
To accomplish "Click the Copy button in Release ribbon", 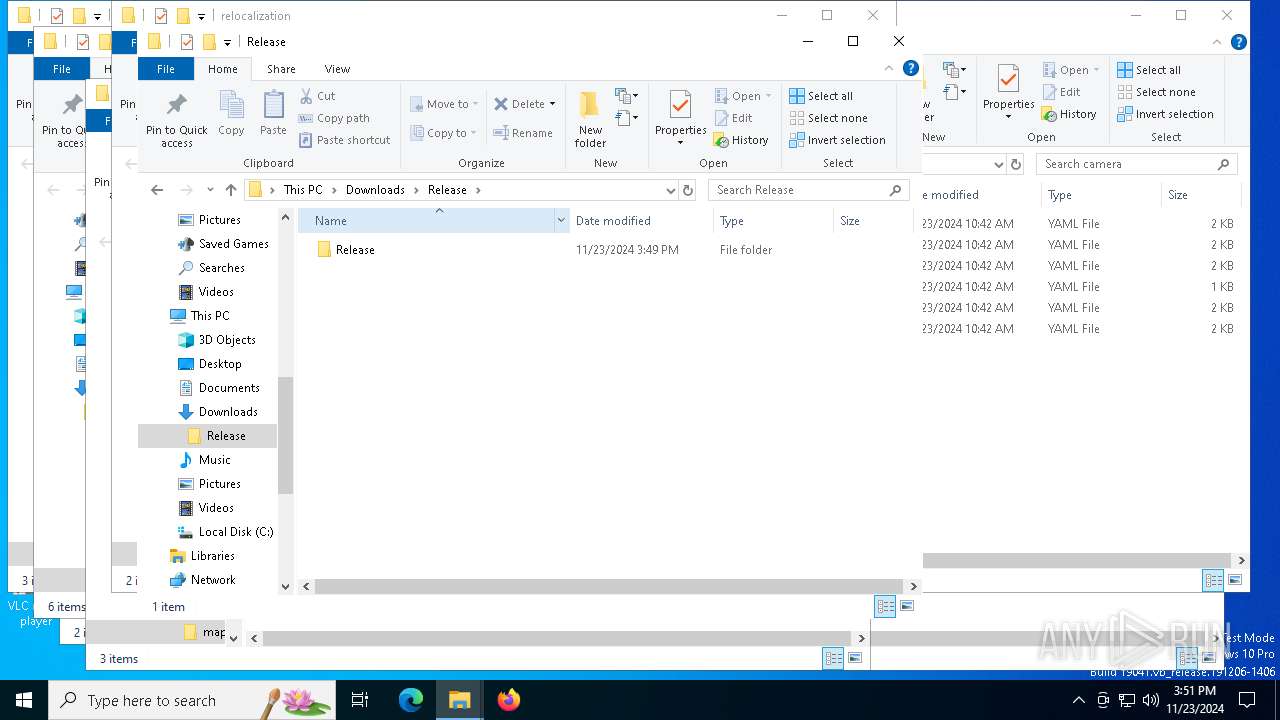I will [231, 114].
